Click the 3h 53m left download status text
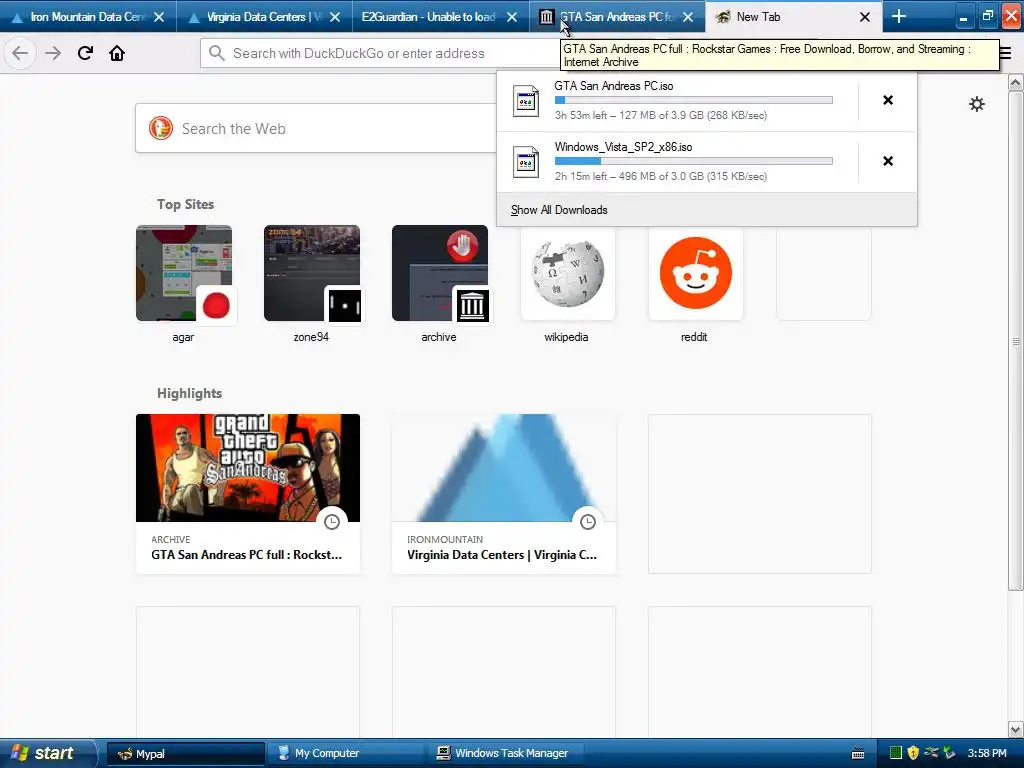This screenshot has width=1024, height=768. [x=660, y=115]
